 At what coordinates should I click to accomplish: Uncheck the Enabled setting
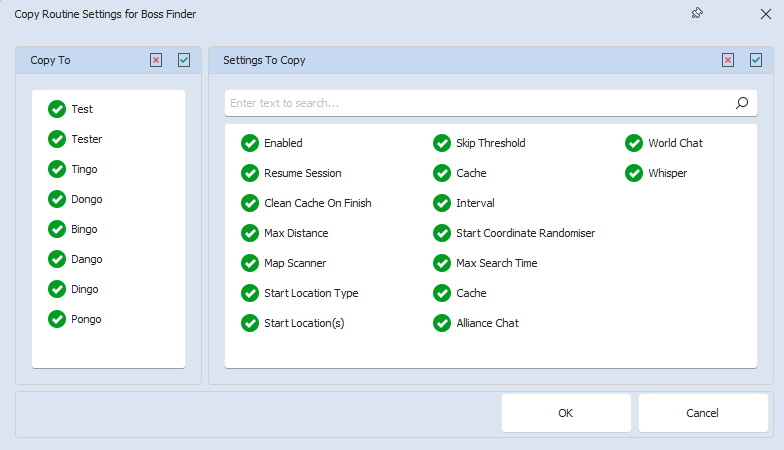point(250,143)
